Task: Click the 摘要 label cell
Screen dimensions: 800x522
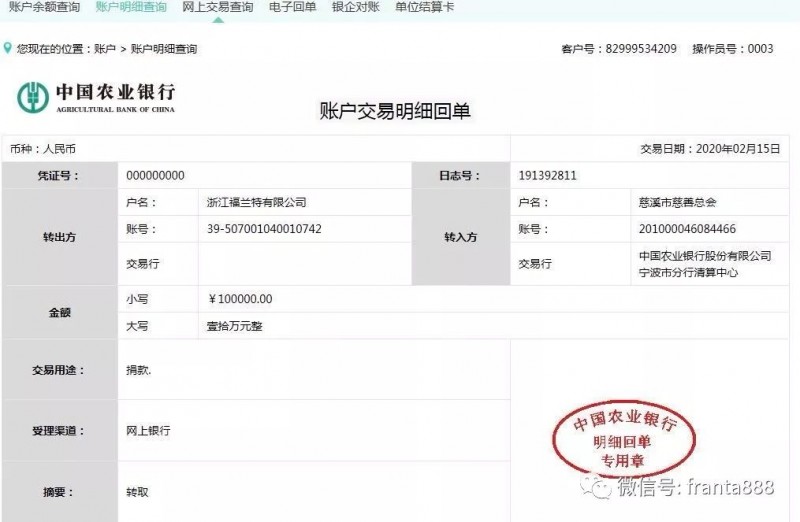Action: (x=60, y=492)
